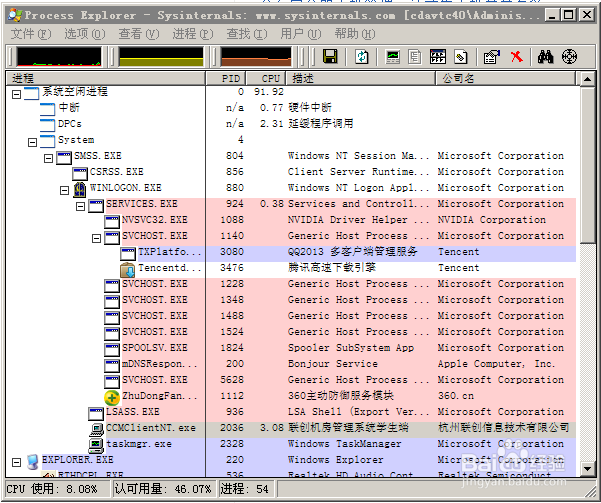
Task: Open the 文件(F) menu
Action: coord(31,34)
